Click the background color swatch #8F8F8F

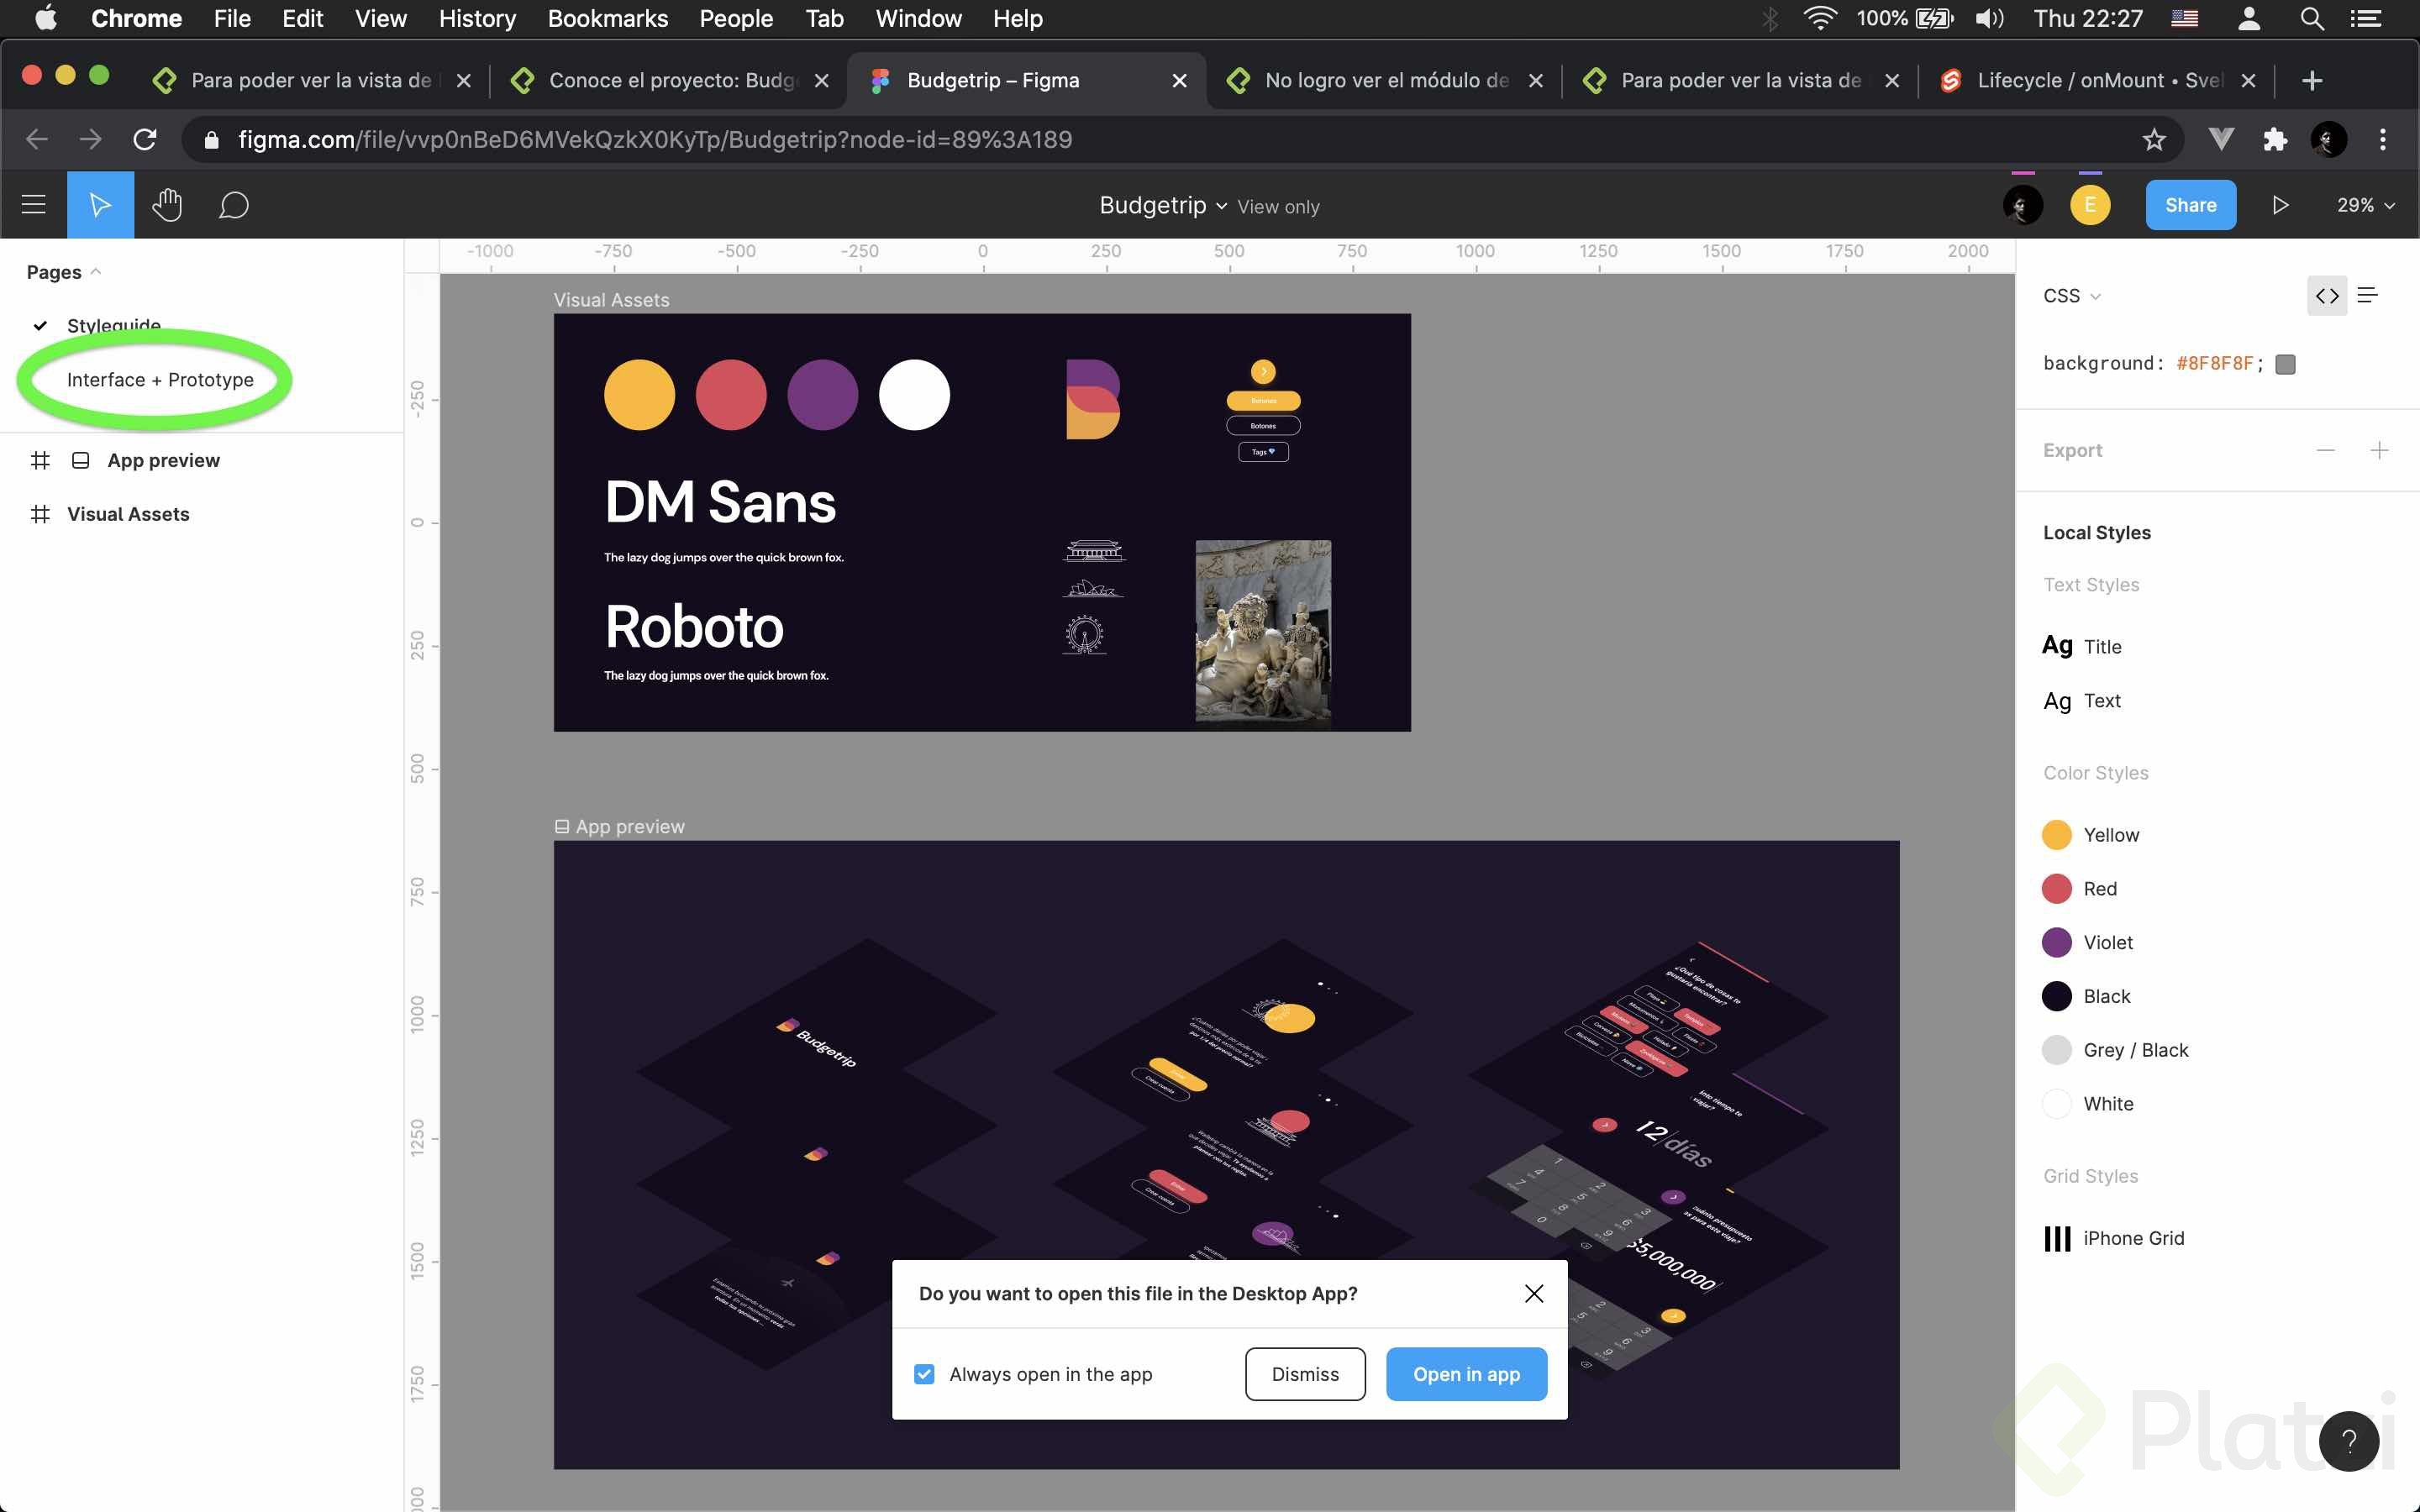(x=2285, y=364)
